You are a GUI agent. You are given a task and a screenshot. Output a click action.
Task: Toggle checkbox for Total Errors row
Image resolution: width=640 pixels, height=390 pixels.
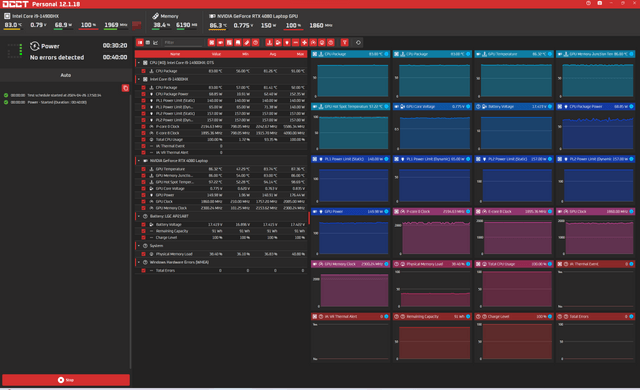pyautogui.click(x=143, y=270)
